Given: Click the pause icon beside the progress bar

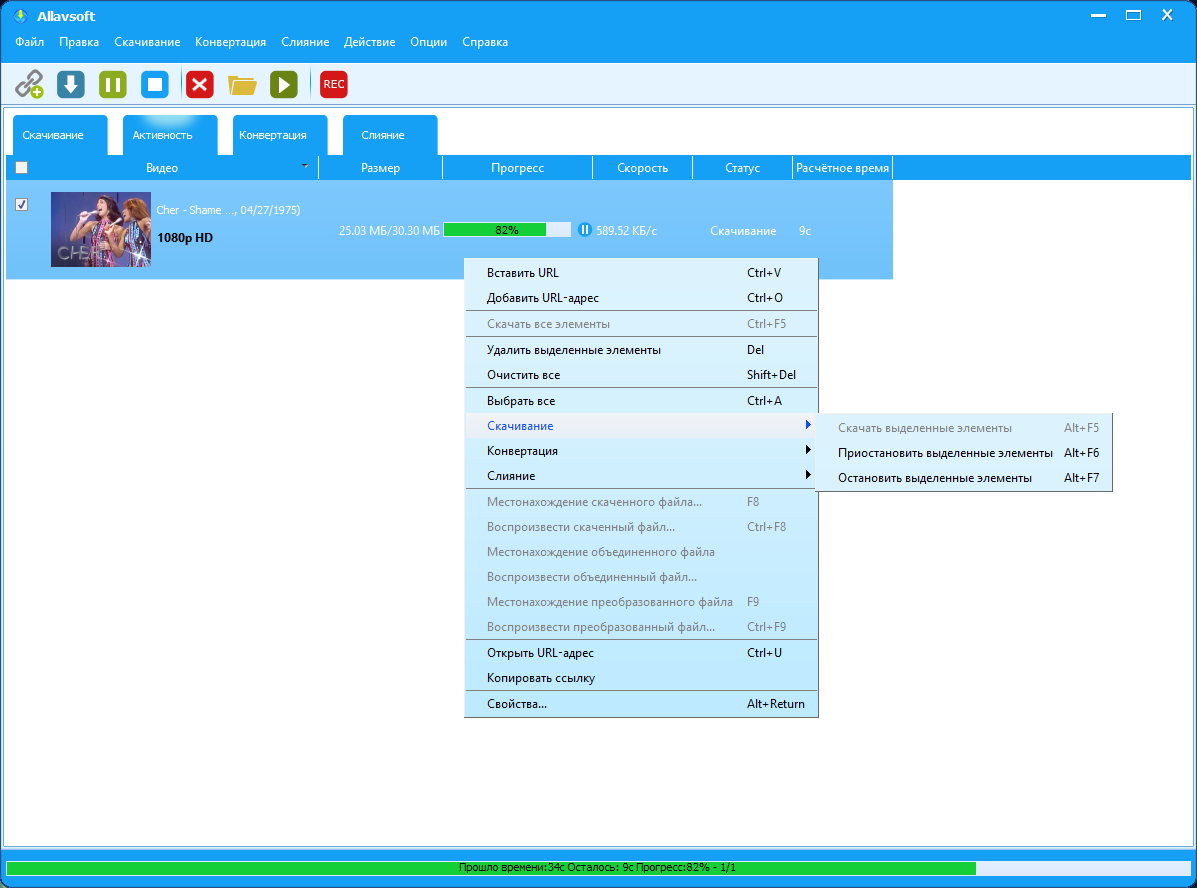Looking at the screenshot, I should [x=585, y=230].
